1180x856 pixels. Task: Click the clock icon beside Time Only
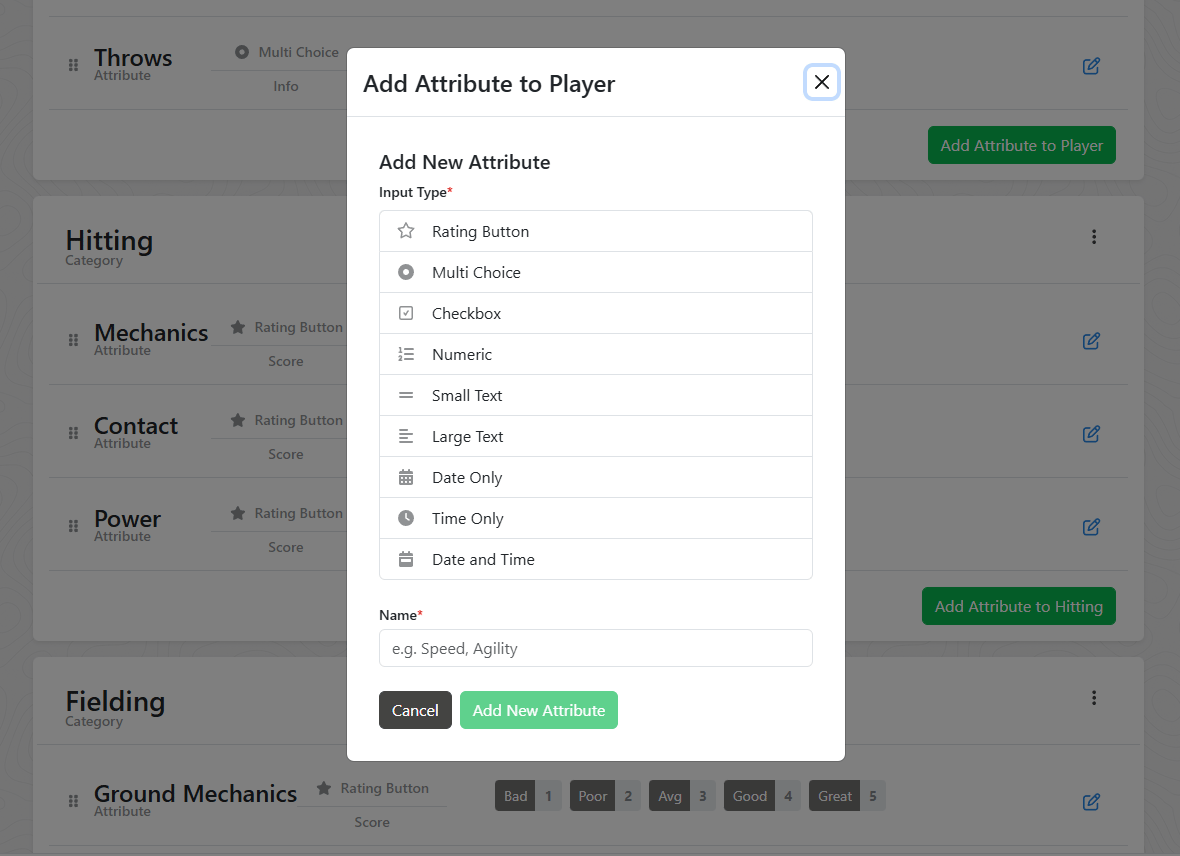point(405,518)
